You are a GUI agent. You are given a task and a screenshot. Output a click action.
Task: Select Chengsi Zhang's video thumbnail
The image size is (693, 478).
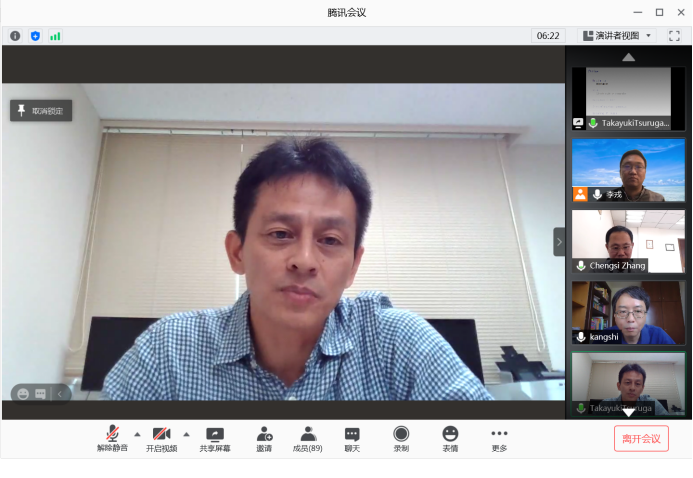click(628, 241)
